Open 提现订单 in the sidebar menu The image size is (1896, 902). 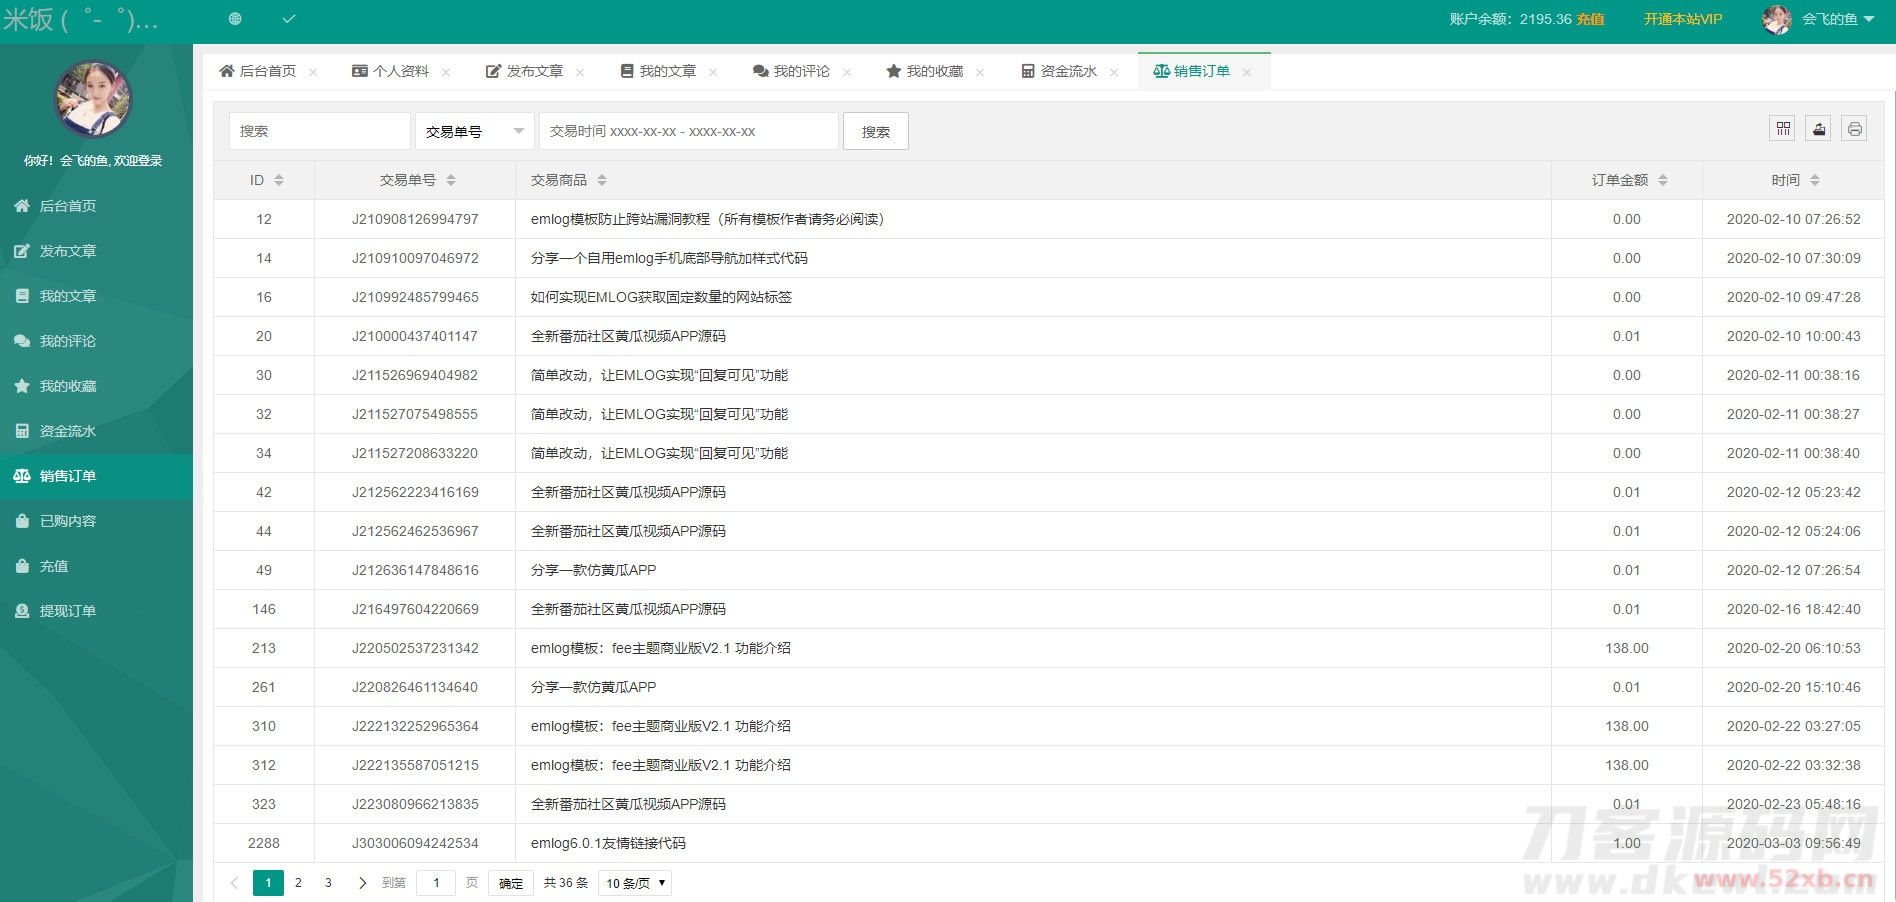point(67,611)
